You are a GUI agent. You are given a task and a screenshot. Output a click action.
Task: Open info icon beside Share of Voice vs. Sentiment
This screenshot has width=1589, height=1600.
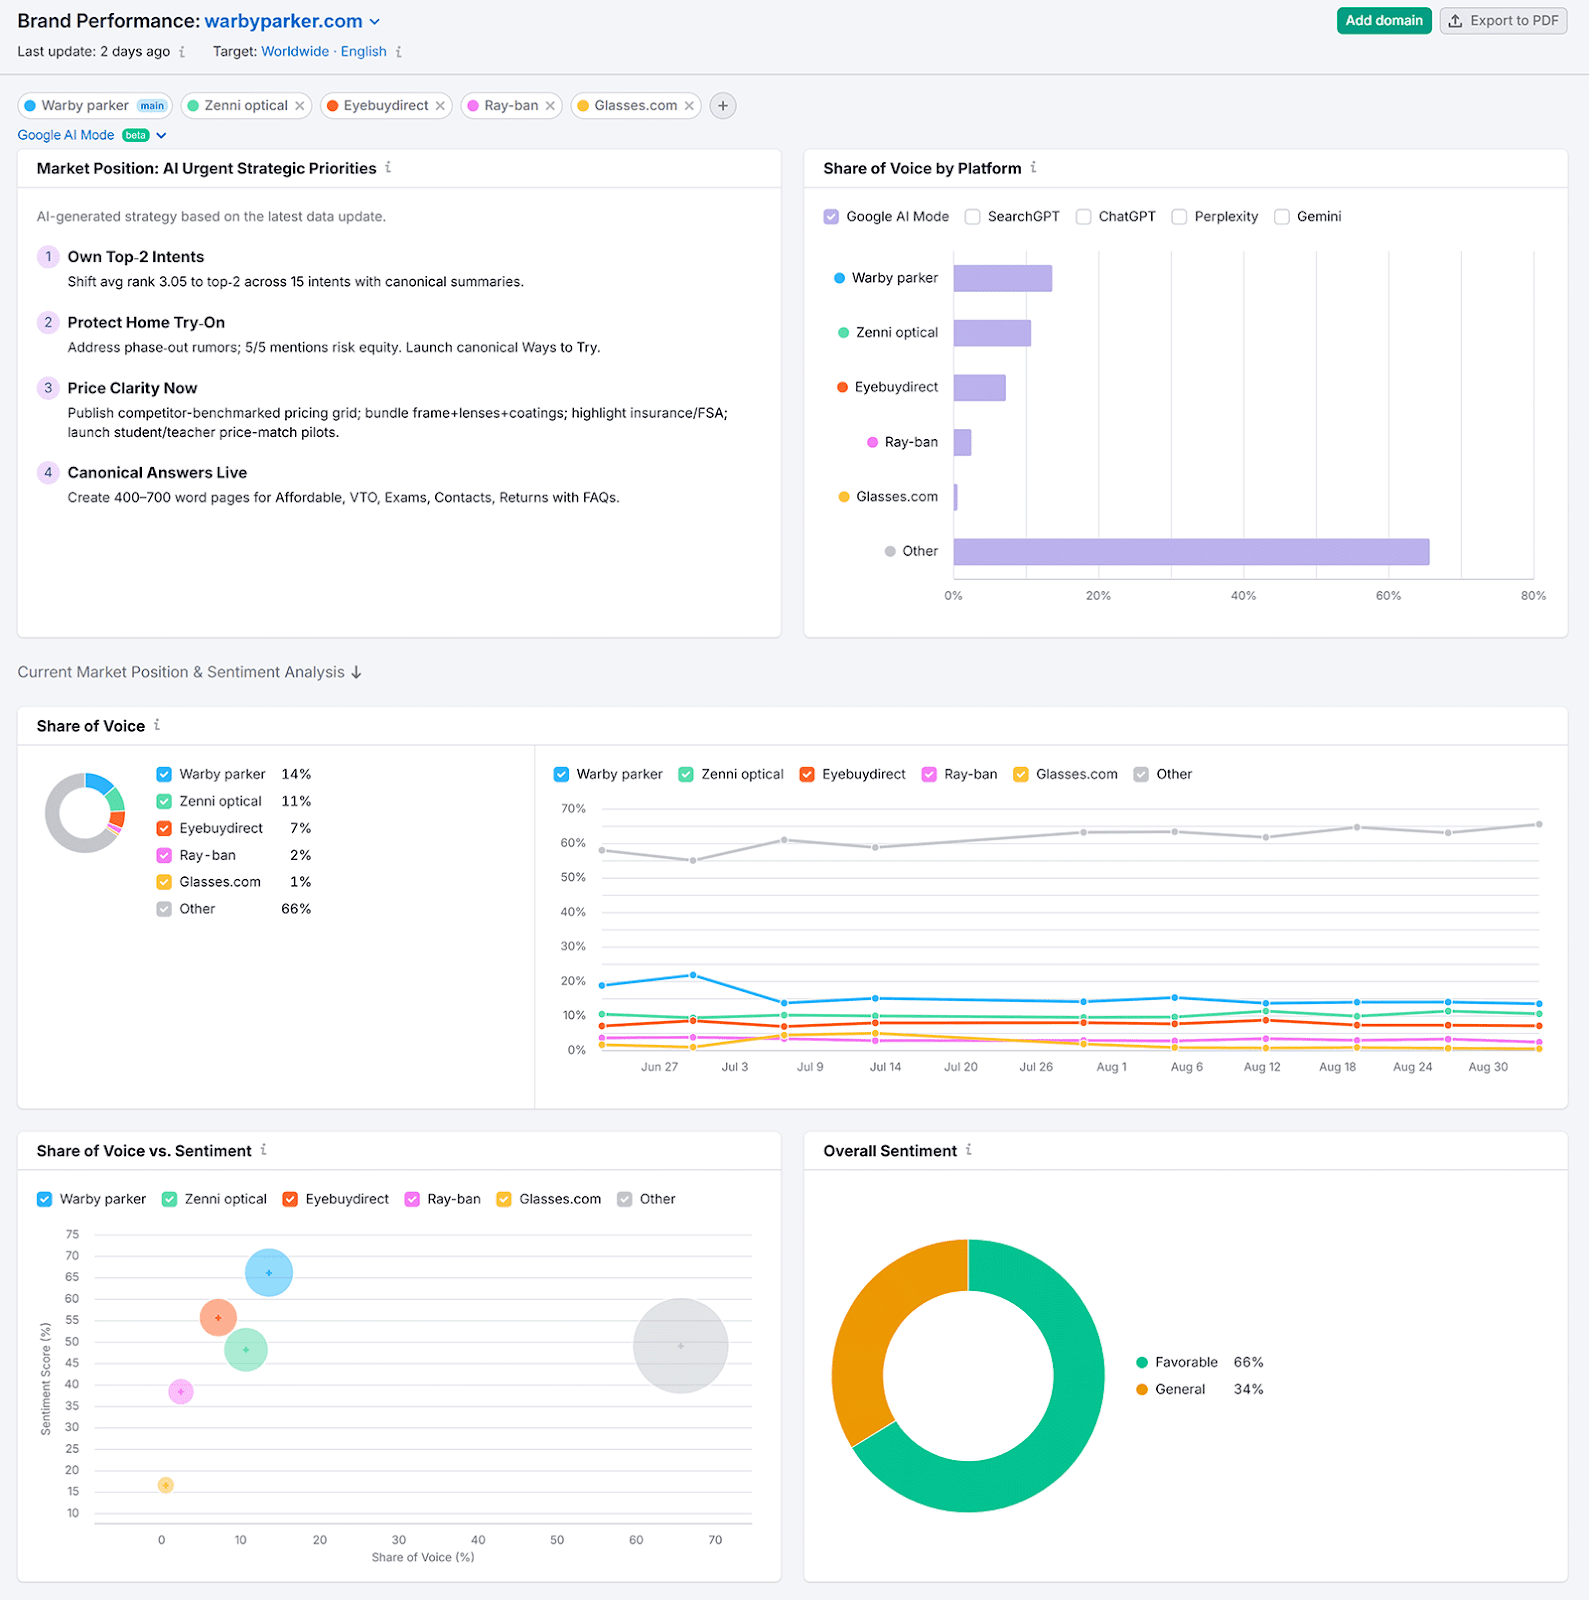pos(263,1151)
